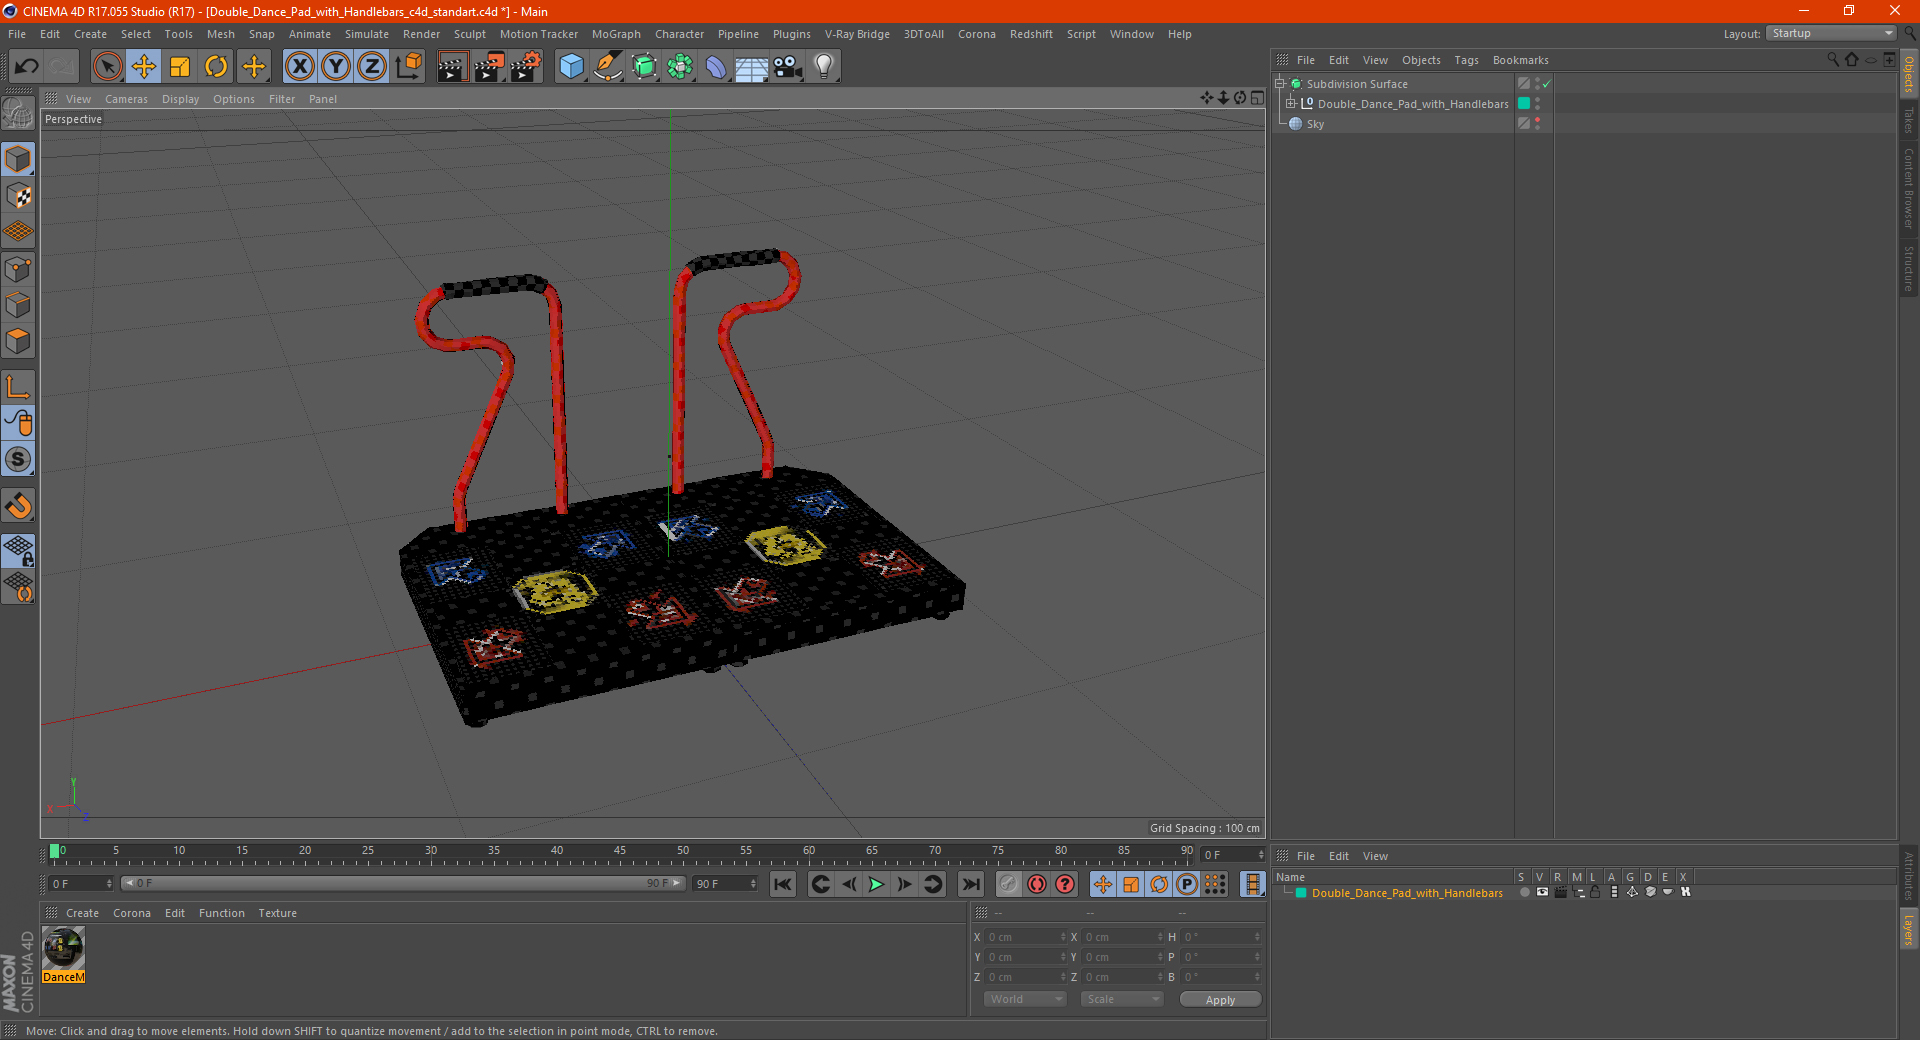Toggle X axis lock
This screenshot has width=1920, height=1040.
click(299, 67)
